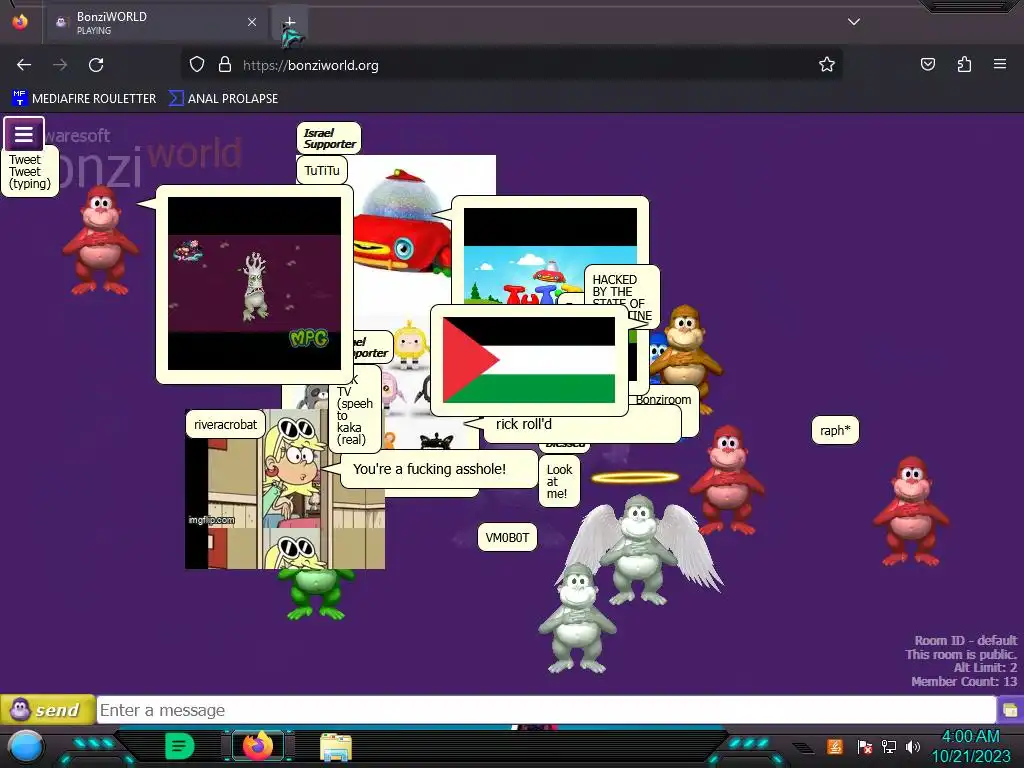The image size is (1024, 768).
Task: Click the Member Count: 13 text
Action: (964, 681)
